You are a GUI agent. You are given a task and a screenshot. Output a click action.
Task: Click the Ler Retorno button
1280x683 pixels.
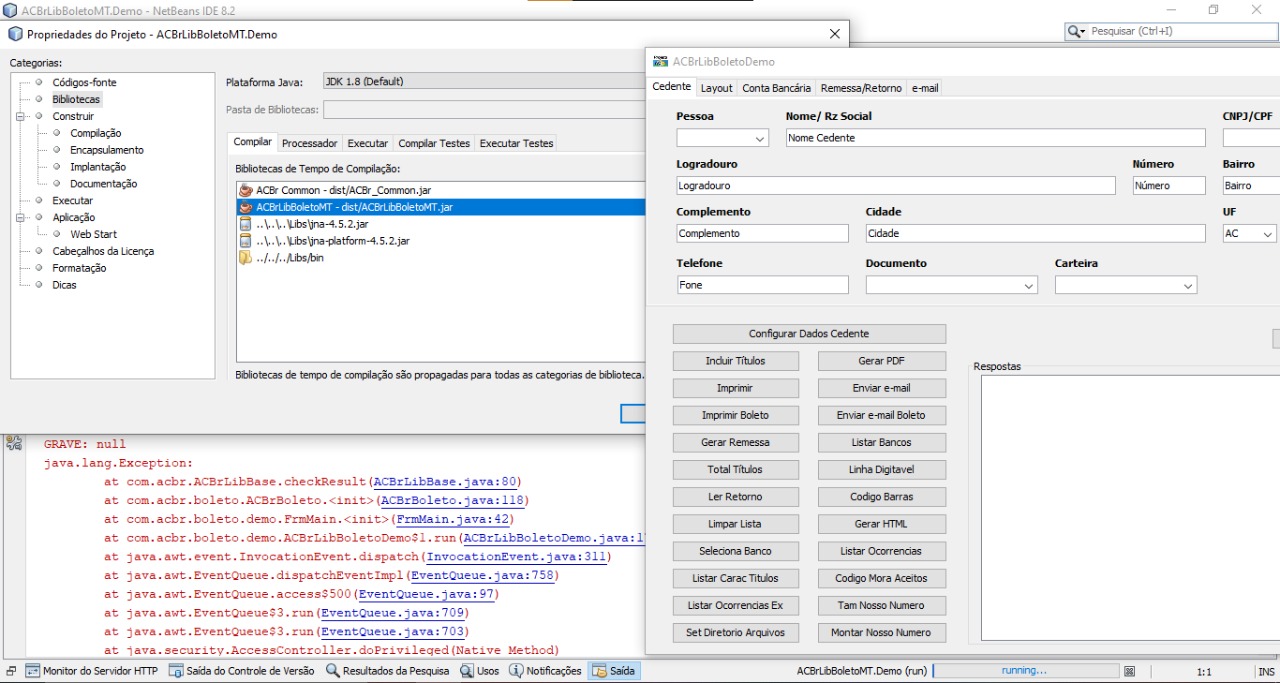[736, 497]
